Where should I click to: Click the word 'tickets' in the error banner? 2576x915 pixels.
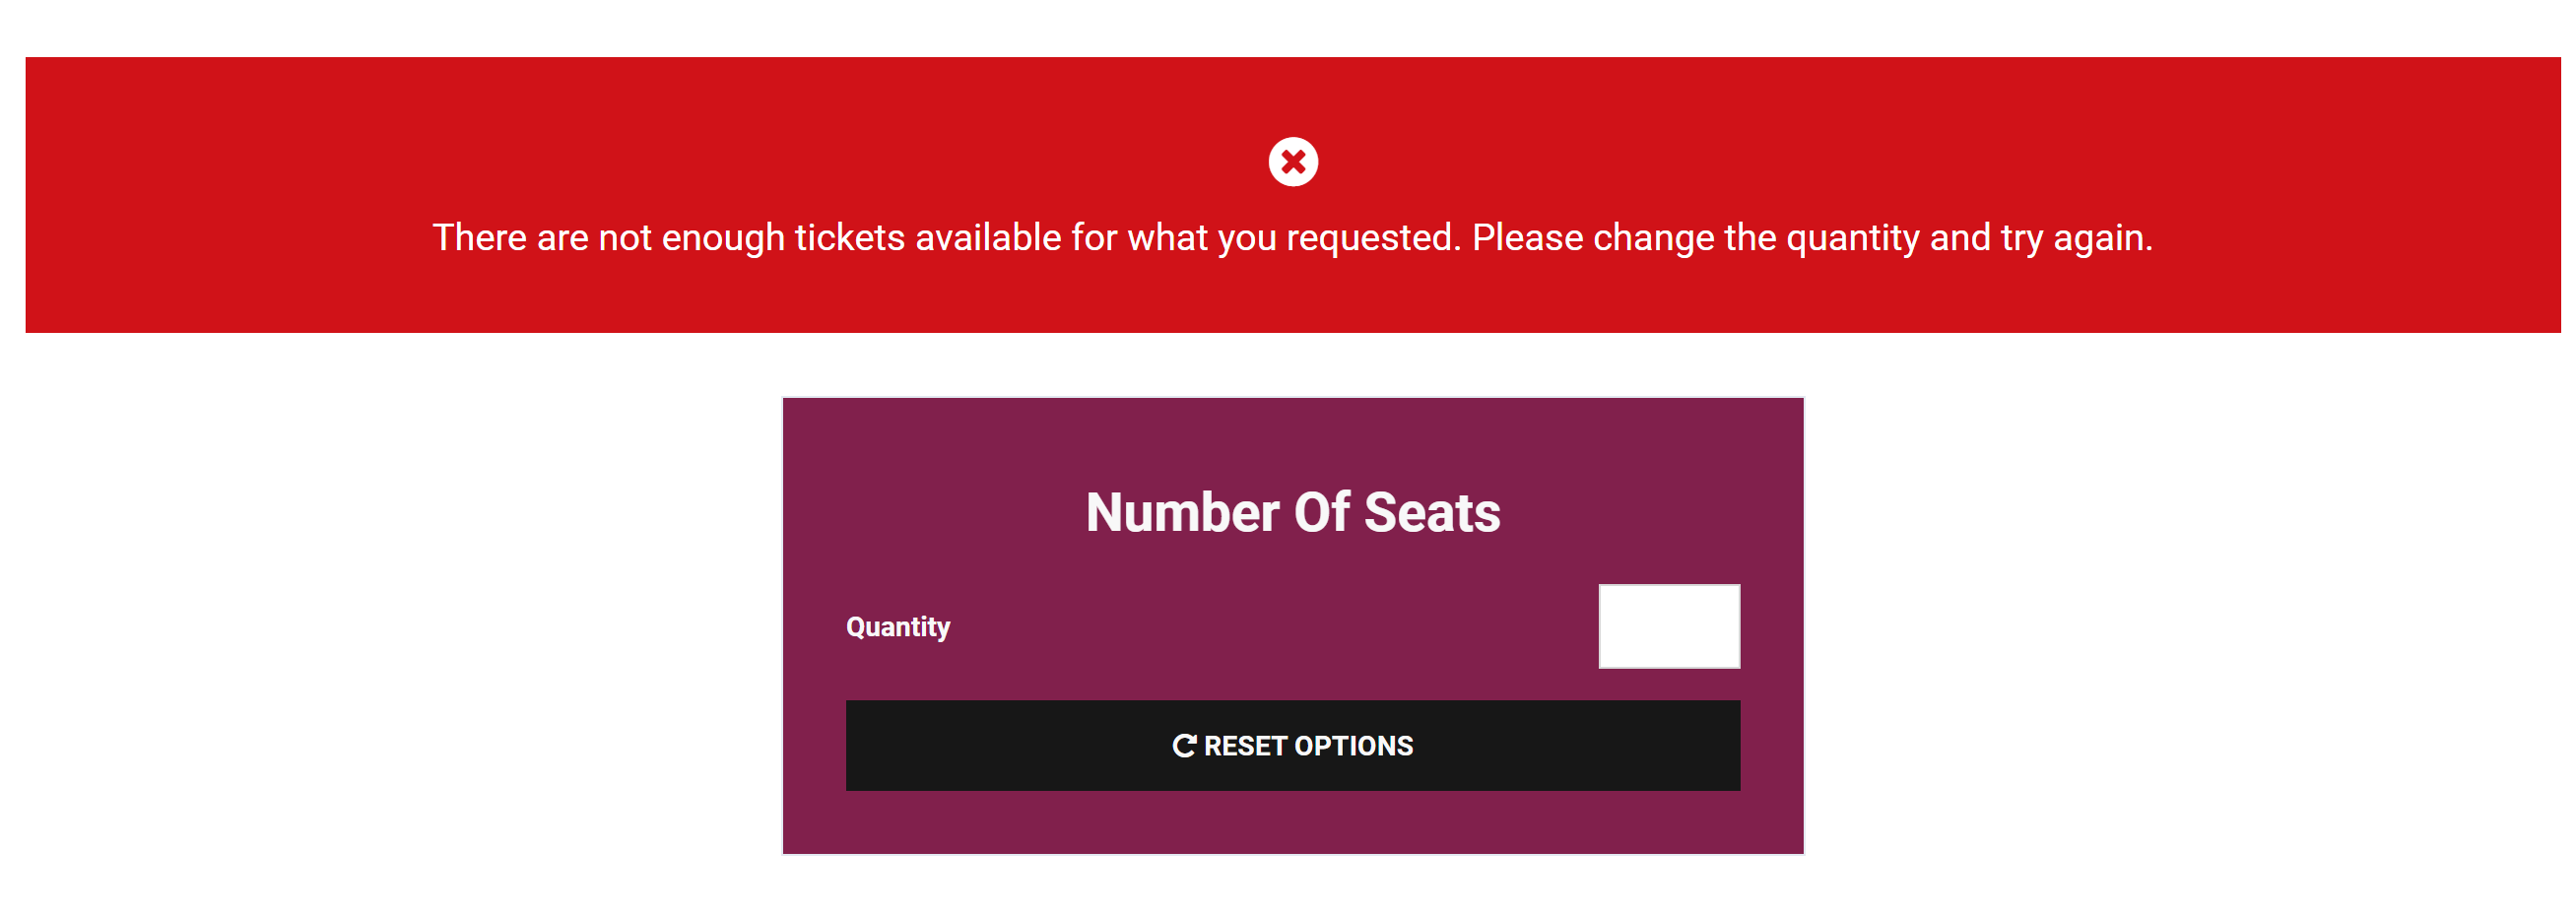coord(849,238)
